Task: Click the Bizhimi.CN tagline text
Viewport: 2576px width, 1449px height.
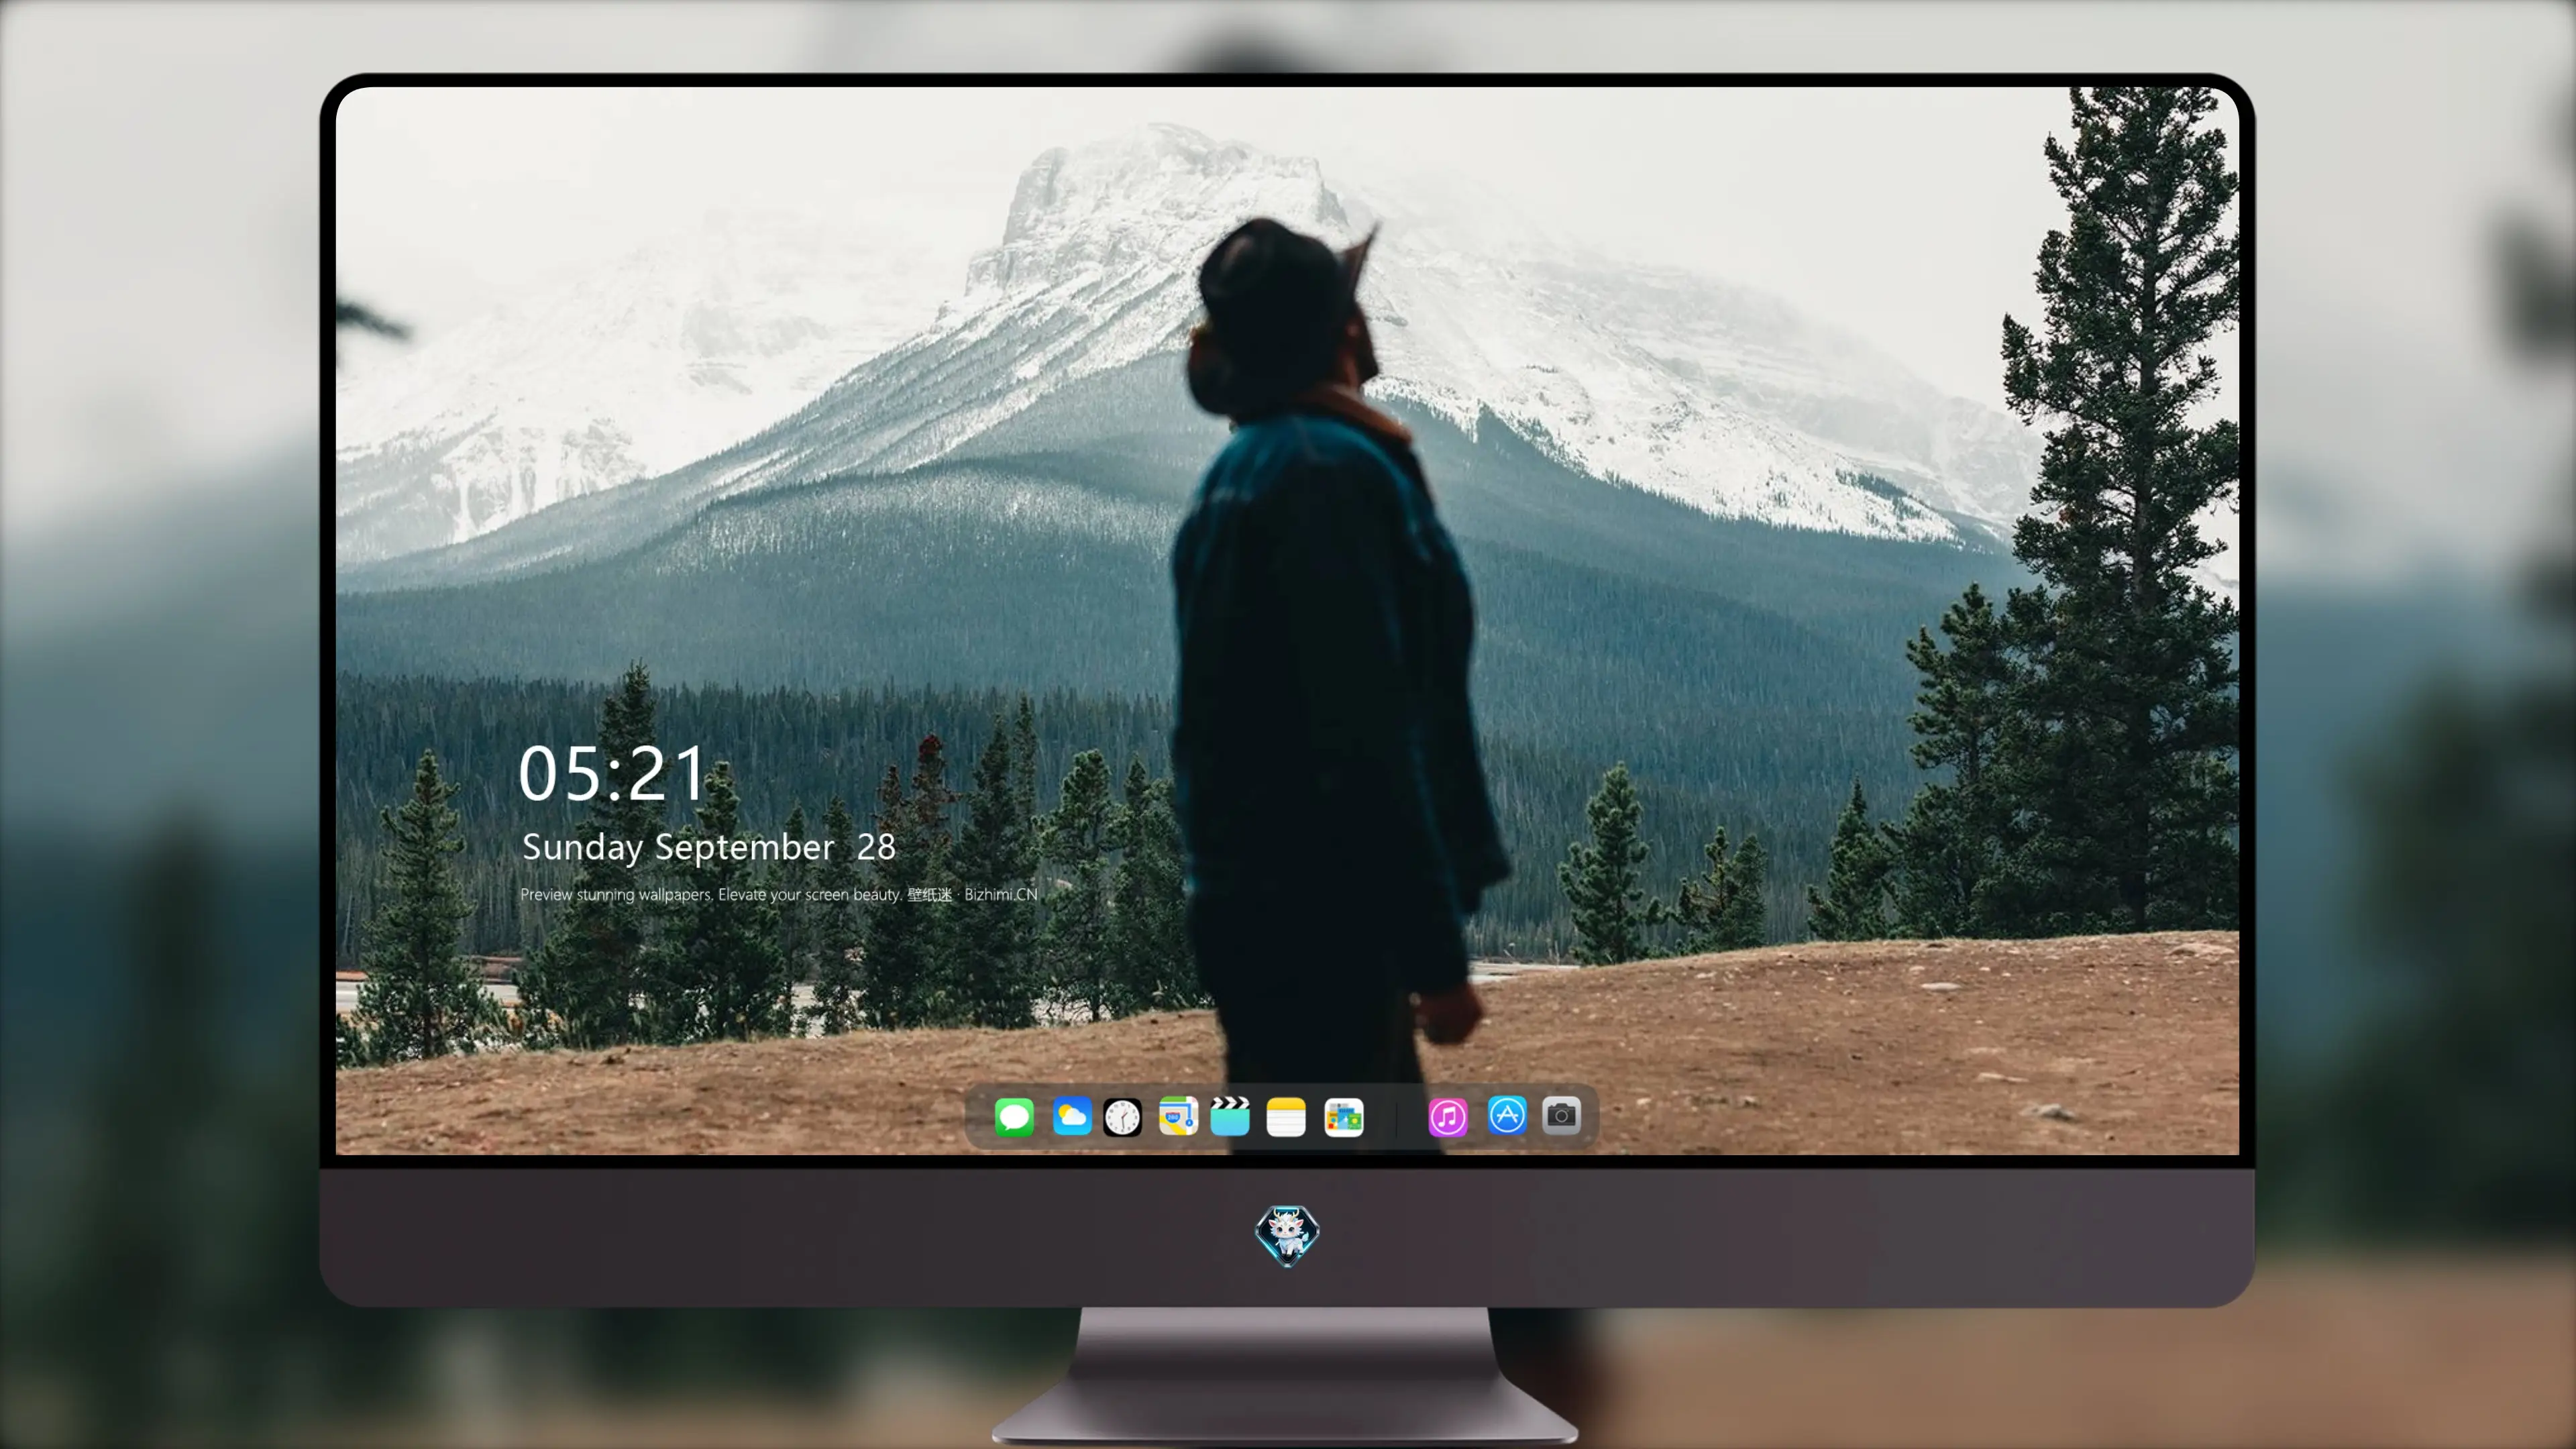Action: (x=779, y=895)
